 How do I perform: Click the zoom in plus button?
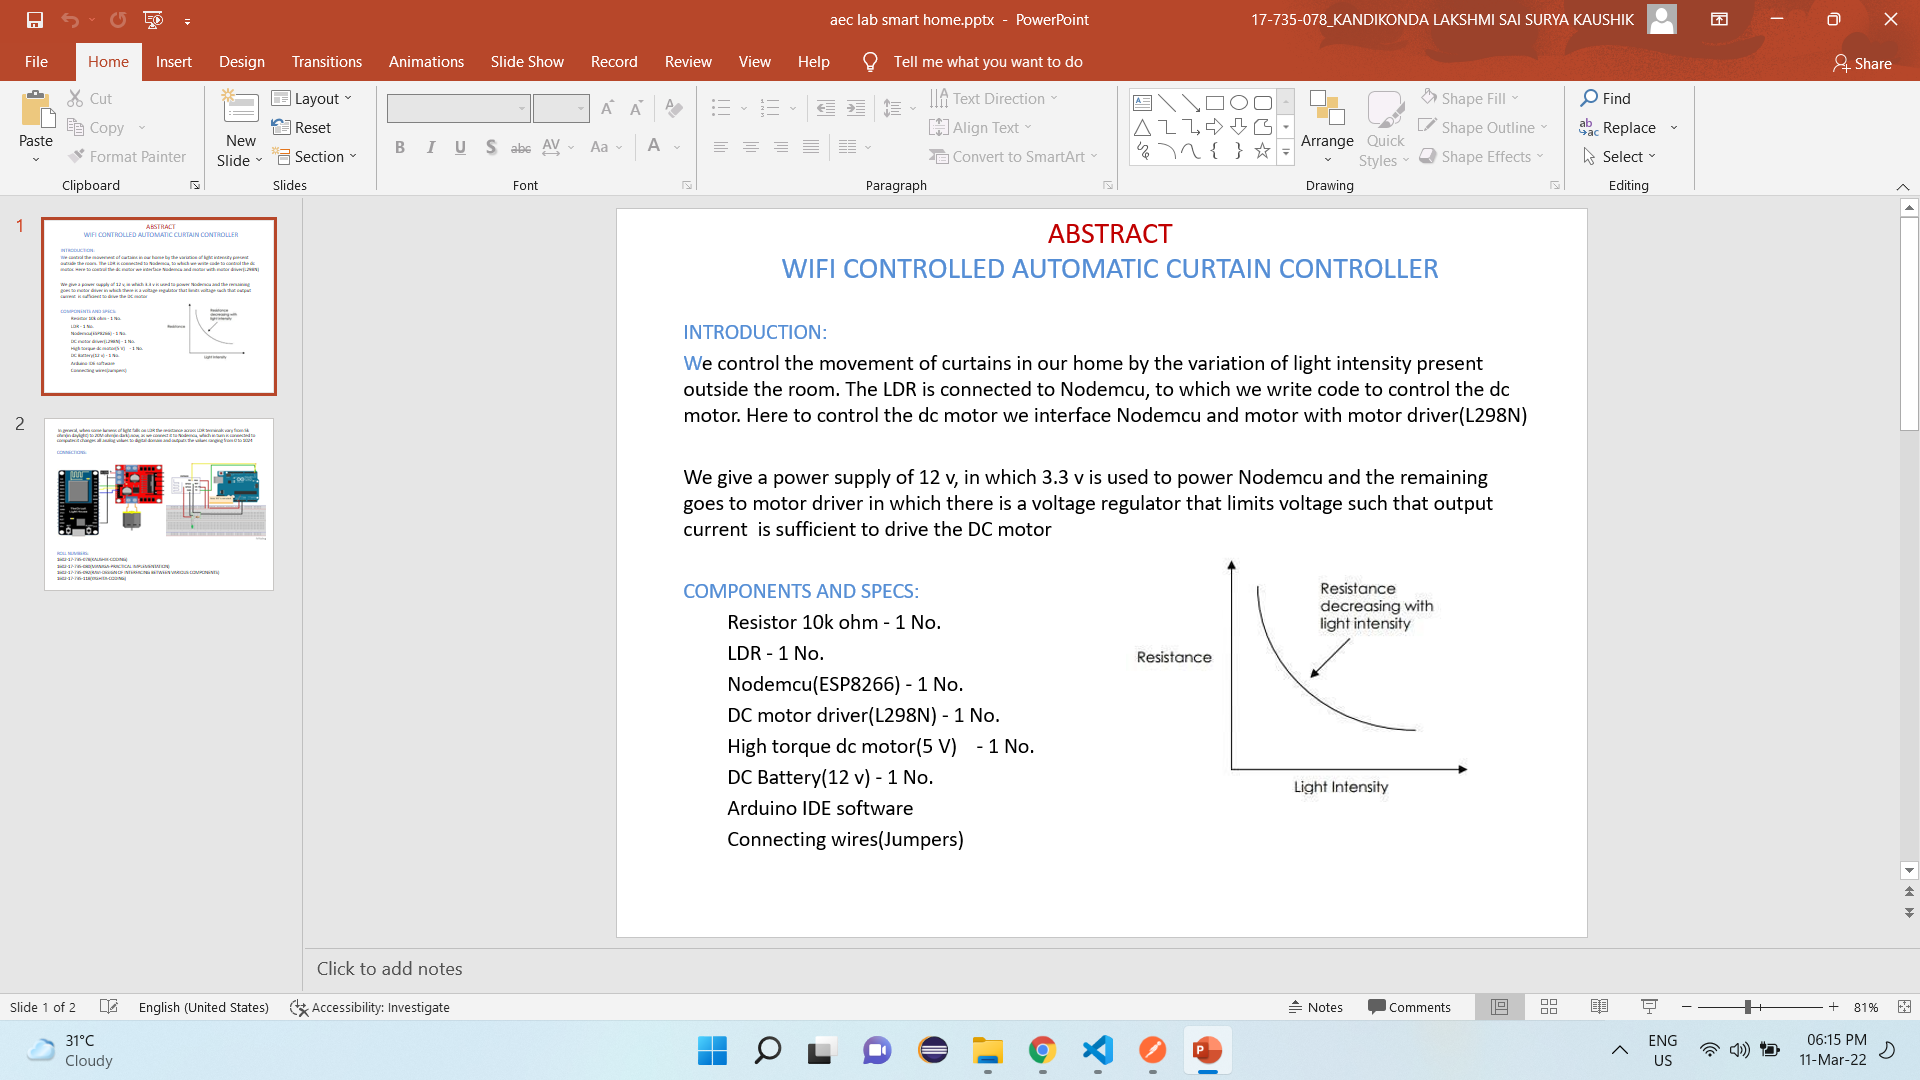pyautogui.click(x=1833, y=1007)
